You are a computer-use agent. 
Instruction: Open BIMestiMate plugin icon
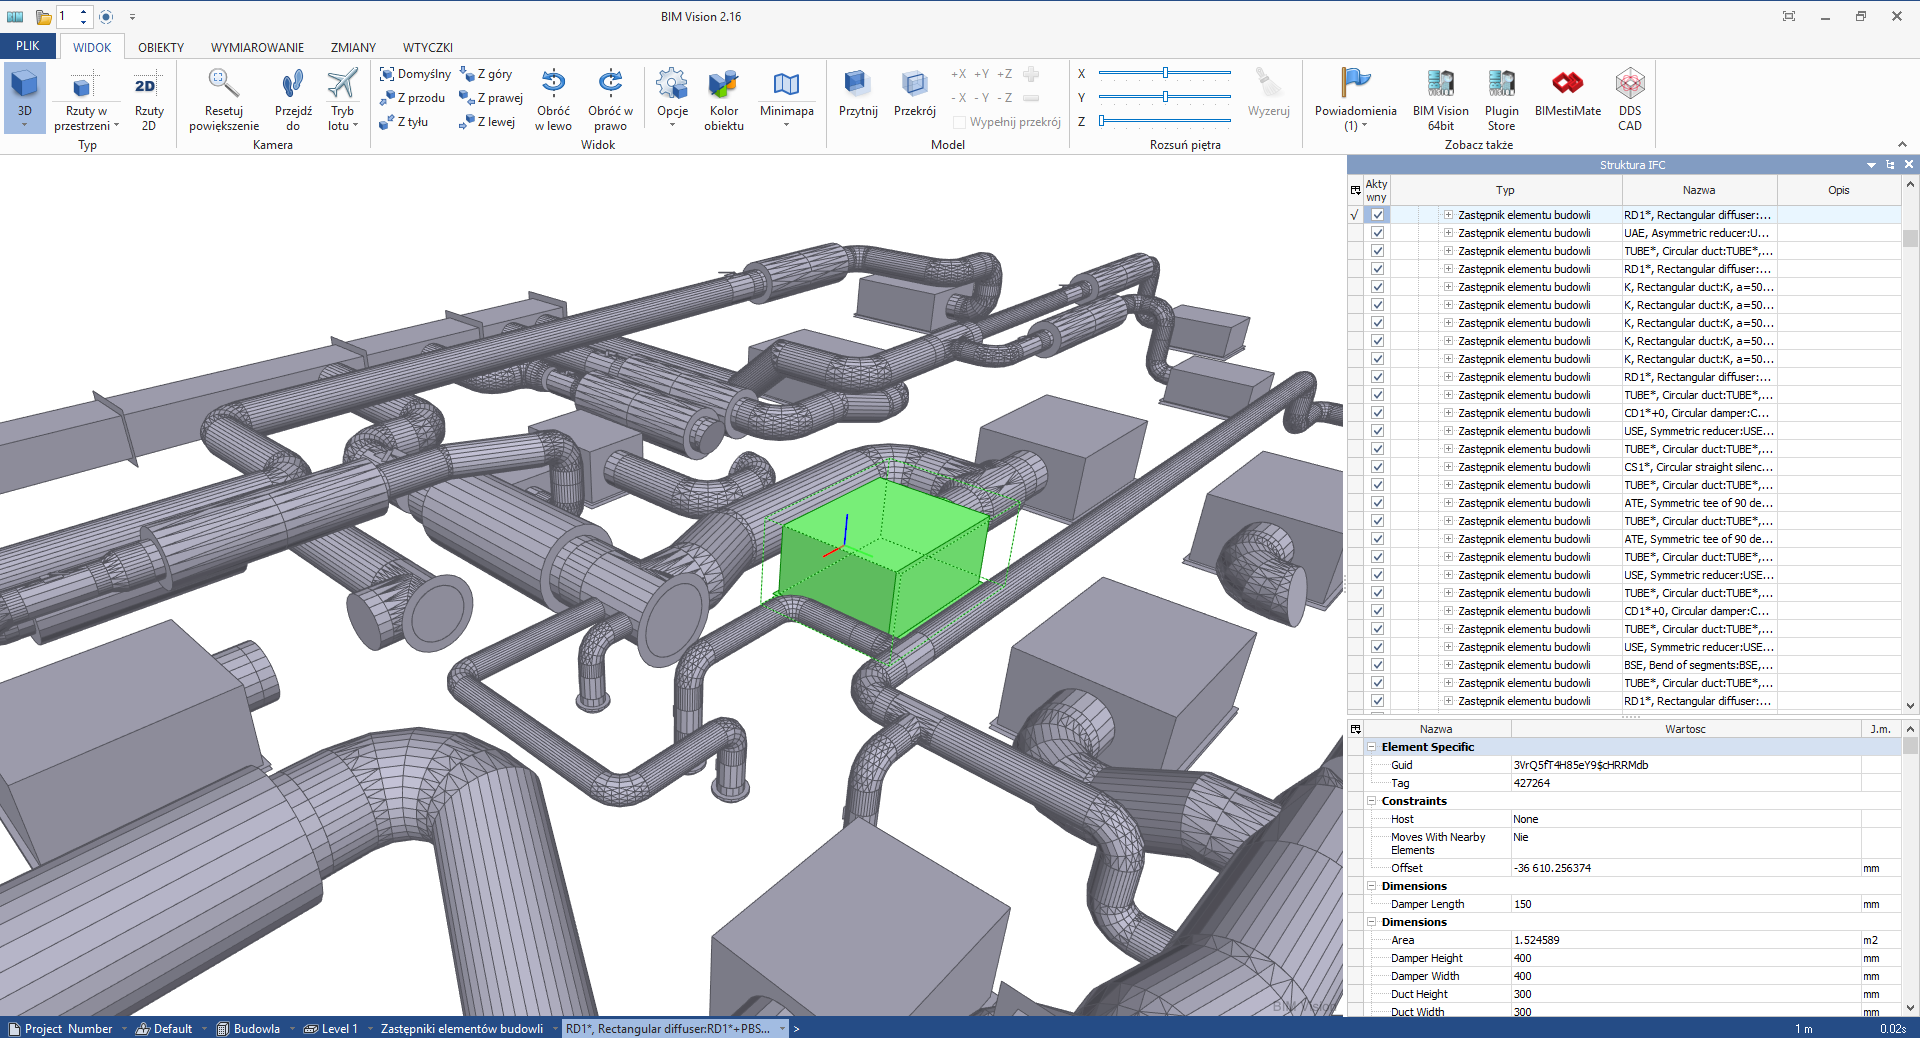pyautogui.click(x=1567, y=84)
